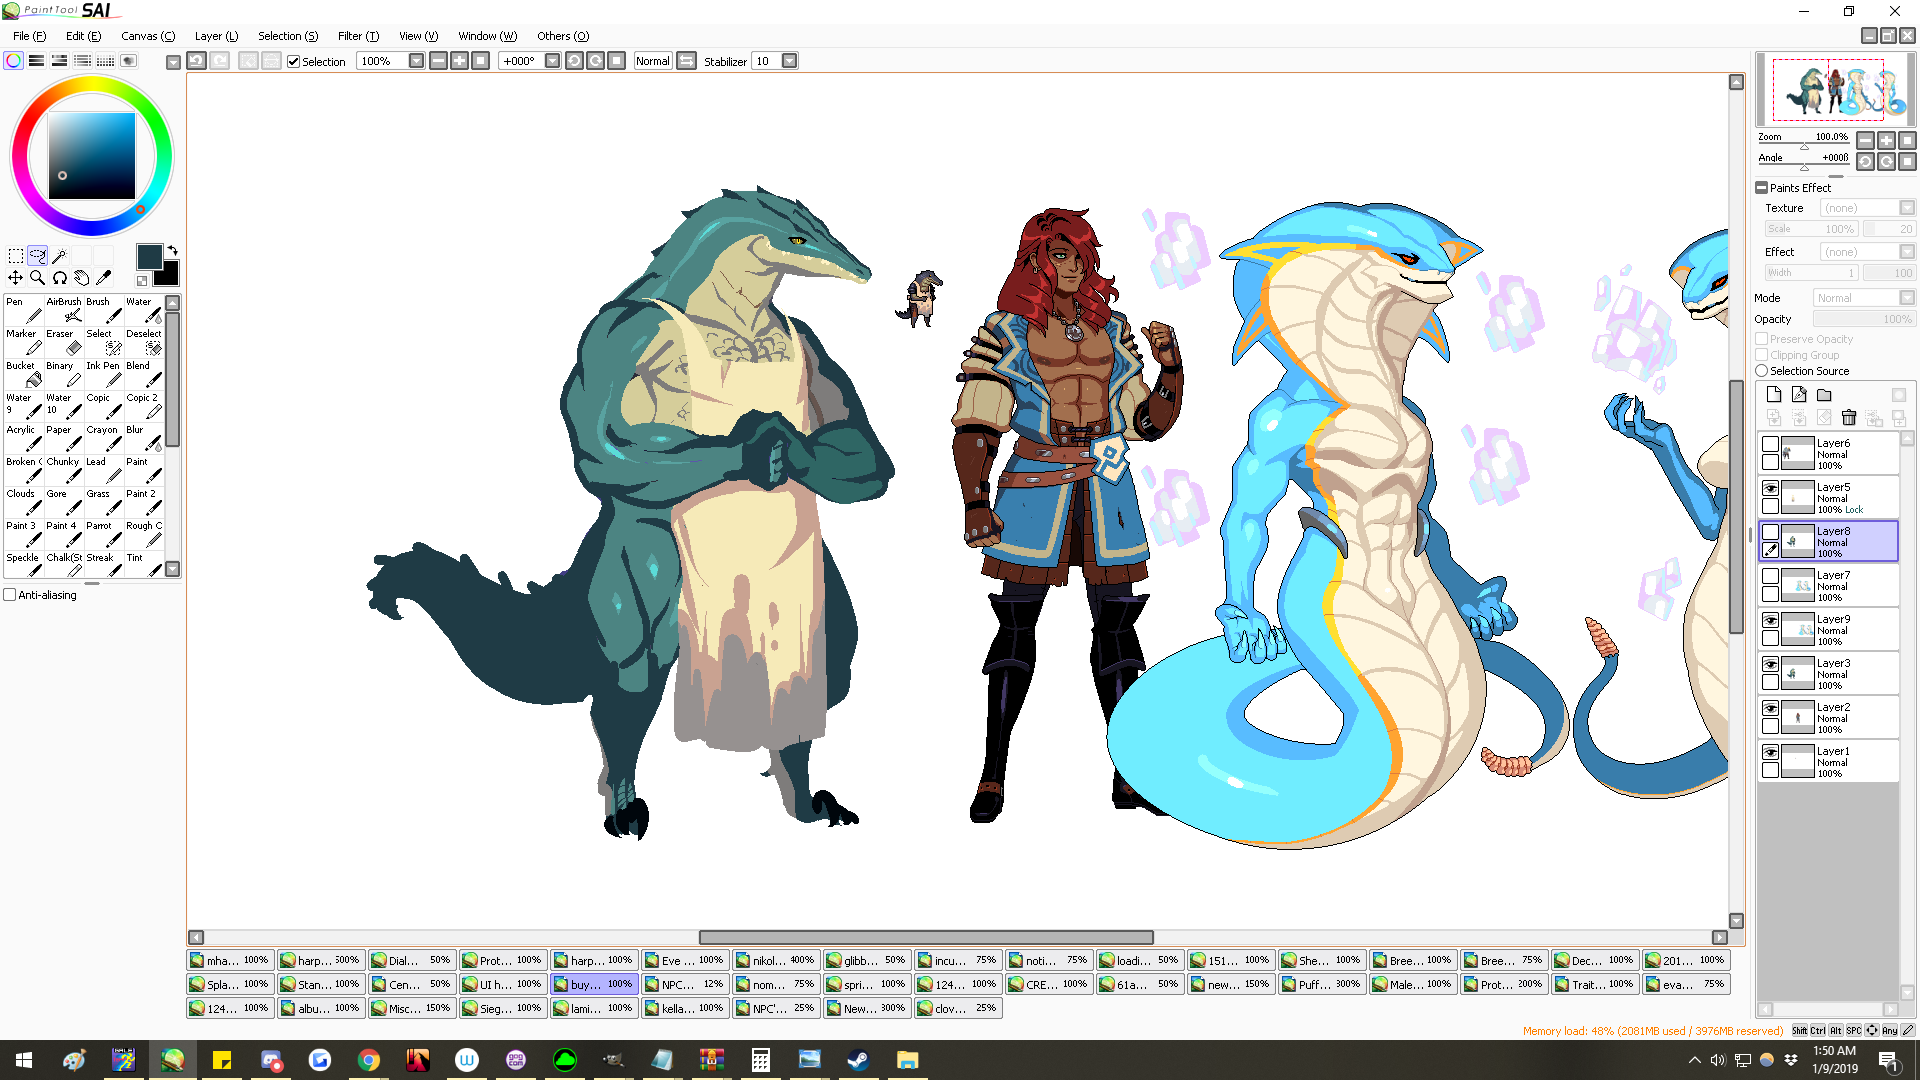
Task: Hide Layer3 using its eye icon
Action: tap(1770, 665)
